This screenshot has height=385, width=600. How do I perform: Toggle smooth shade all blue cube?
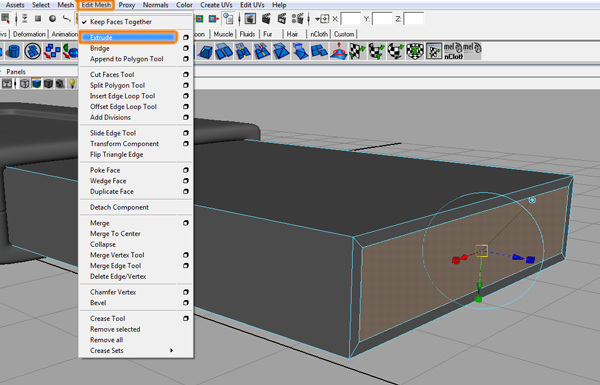pyautogui.click(x=36, y=83)
